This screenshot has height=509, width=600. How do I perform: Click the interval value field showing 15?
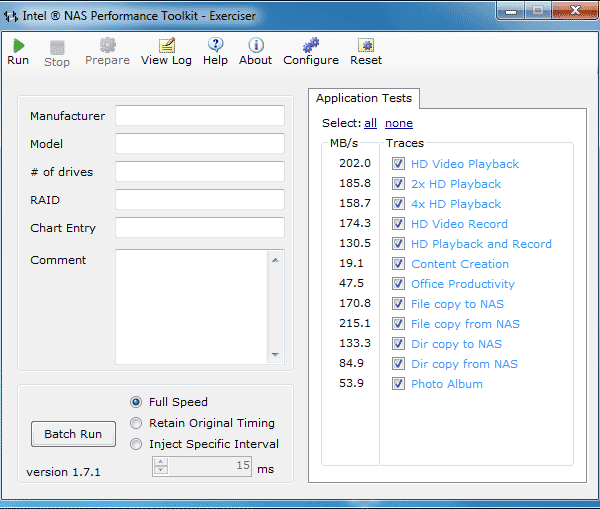tap(210, 466)
